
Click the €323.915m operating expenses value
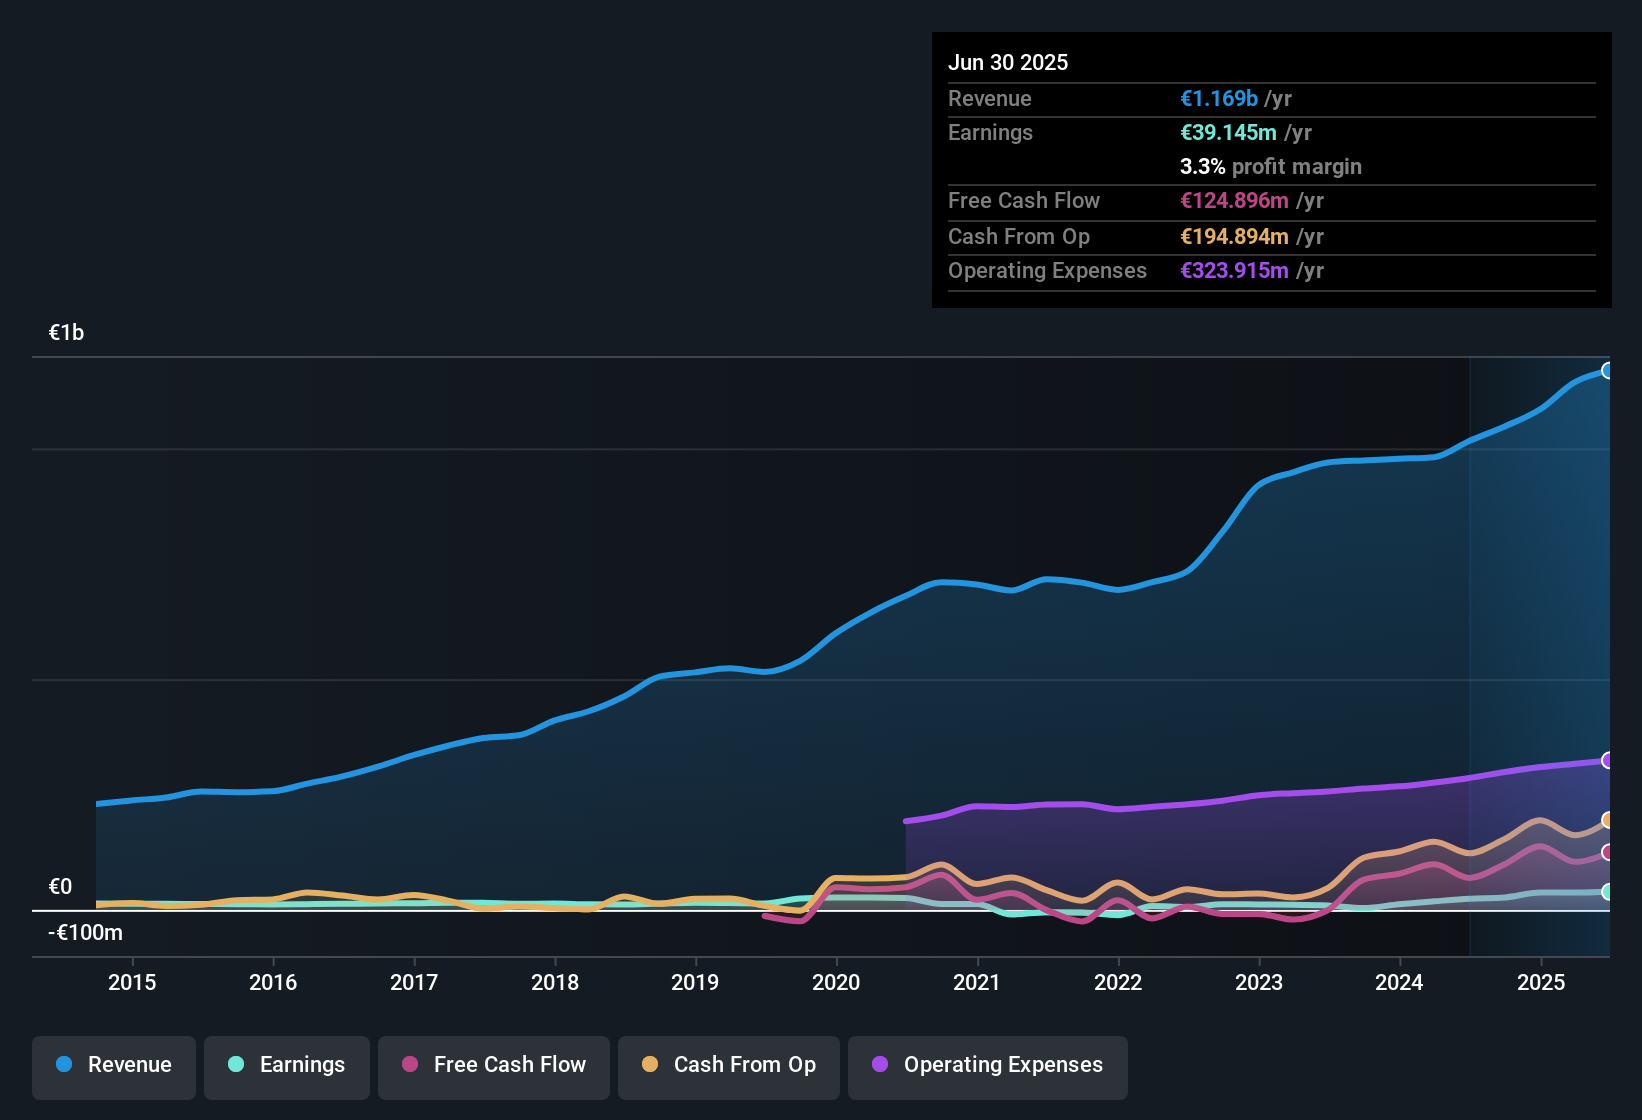coord(1234,270)
